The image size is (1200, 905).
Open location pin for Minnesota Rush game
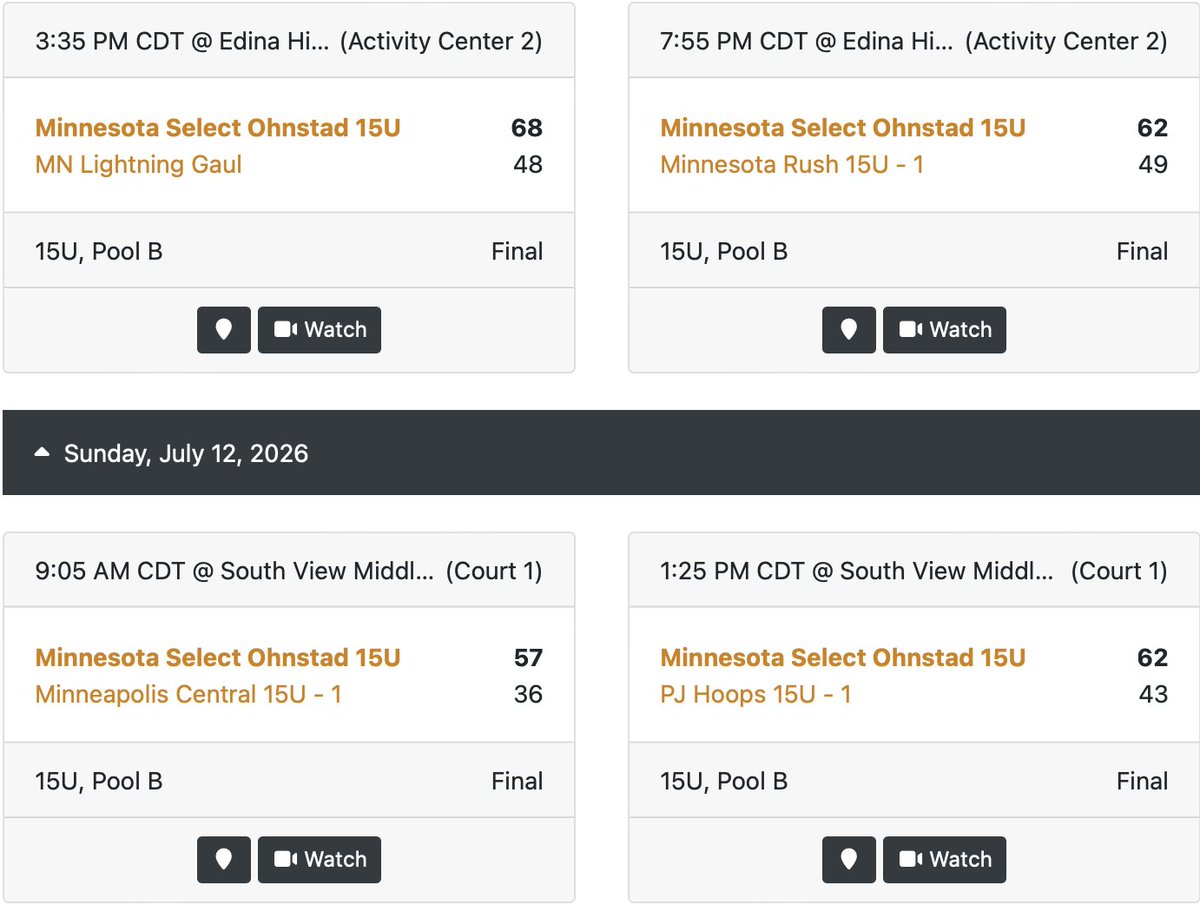point(849,330)
